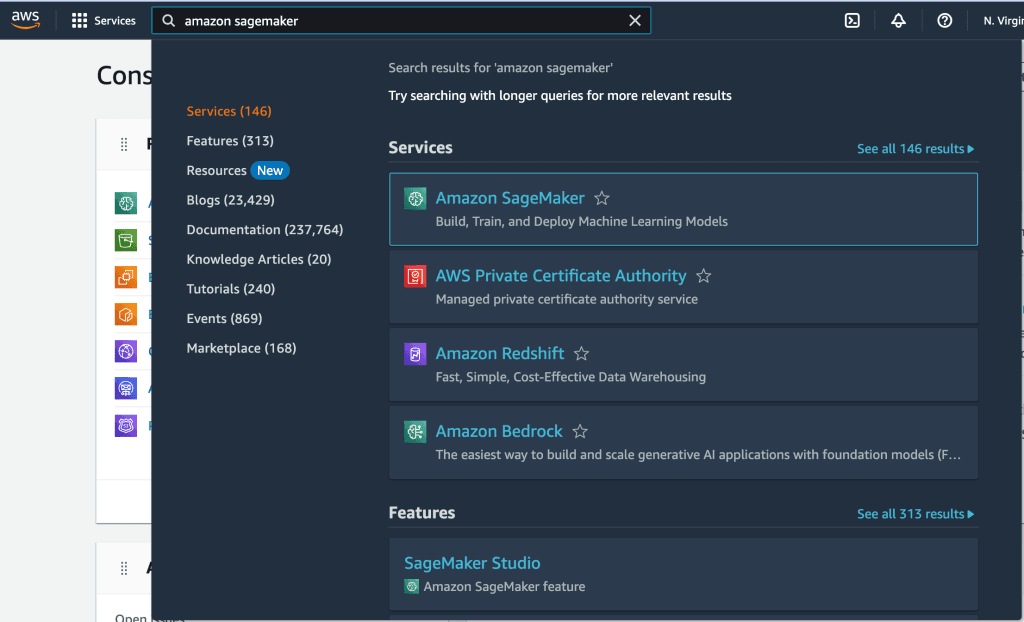
Task: Open the SageMaker Studio feature link
Action: tap(472, 563)
